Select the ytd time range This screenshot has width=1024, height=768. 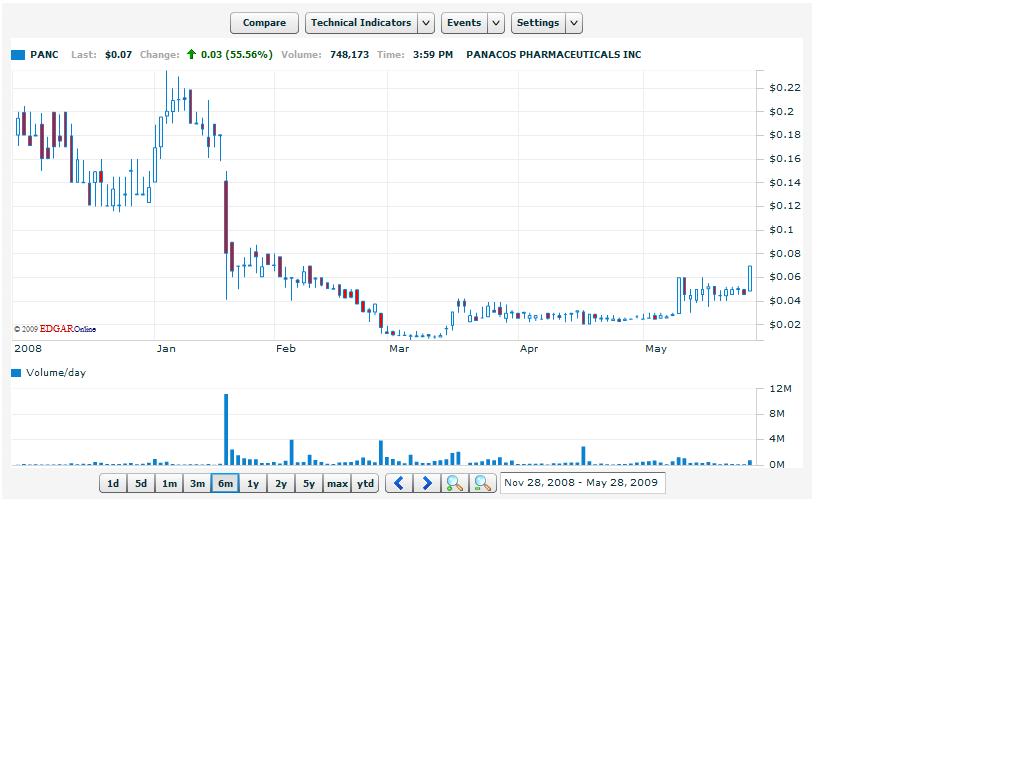(x=366, y=483)
